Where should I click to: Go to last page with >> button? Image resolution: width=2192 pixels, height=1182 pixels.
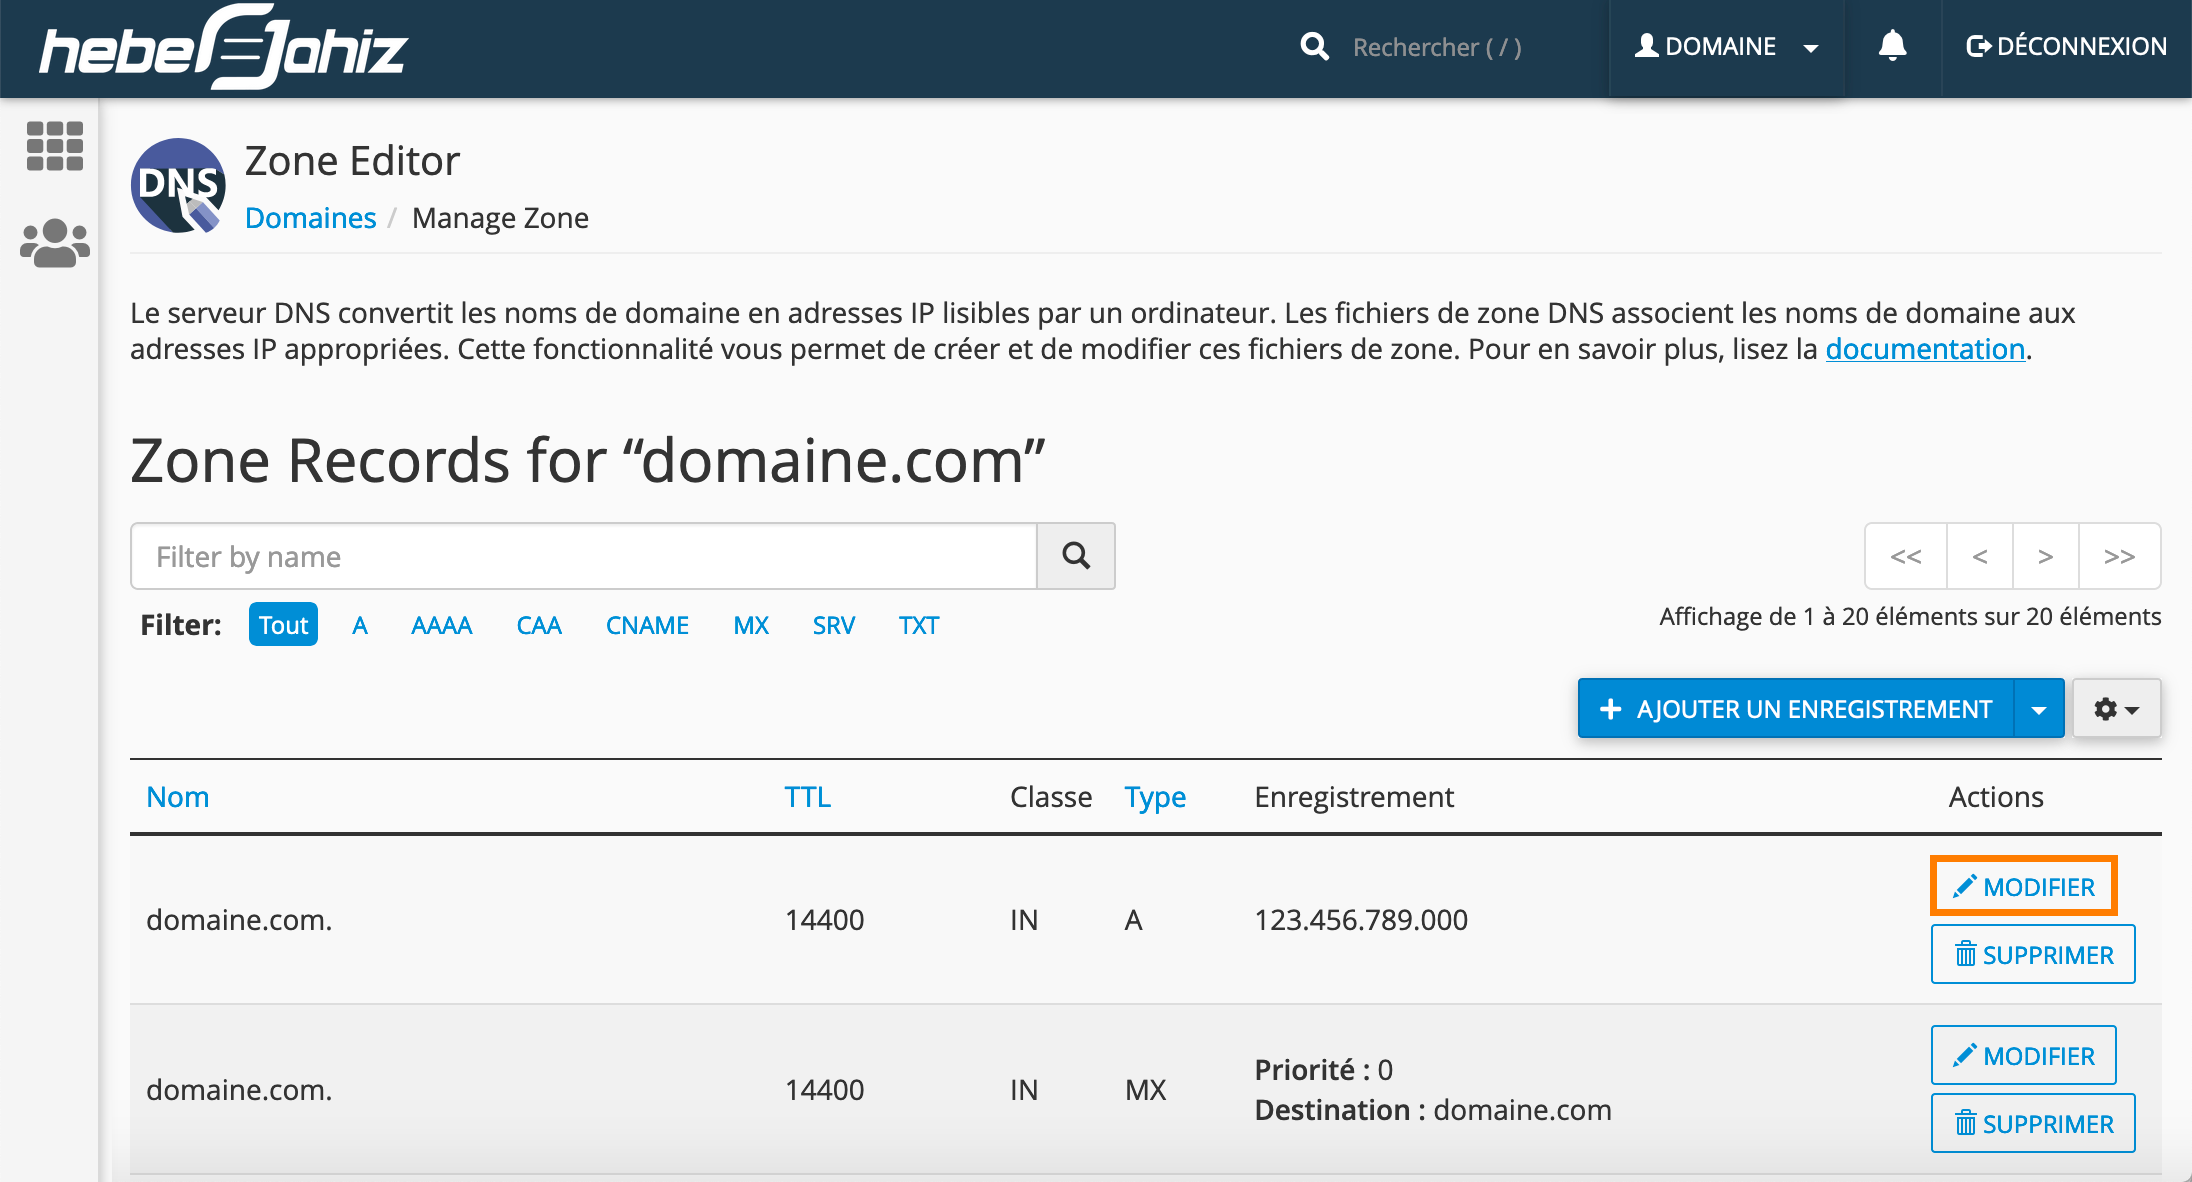pos(2120,556)
